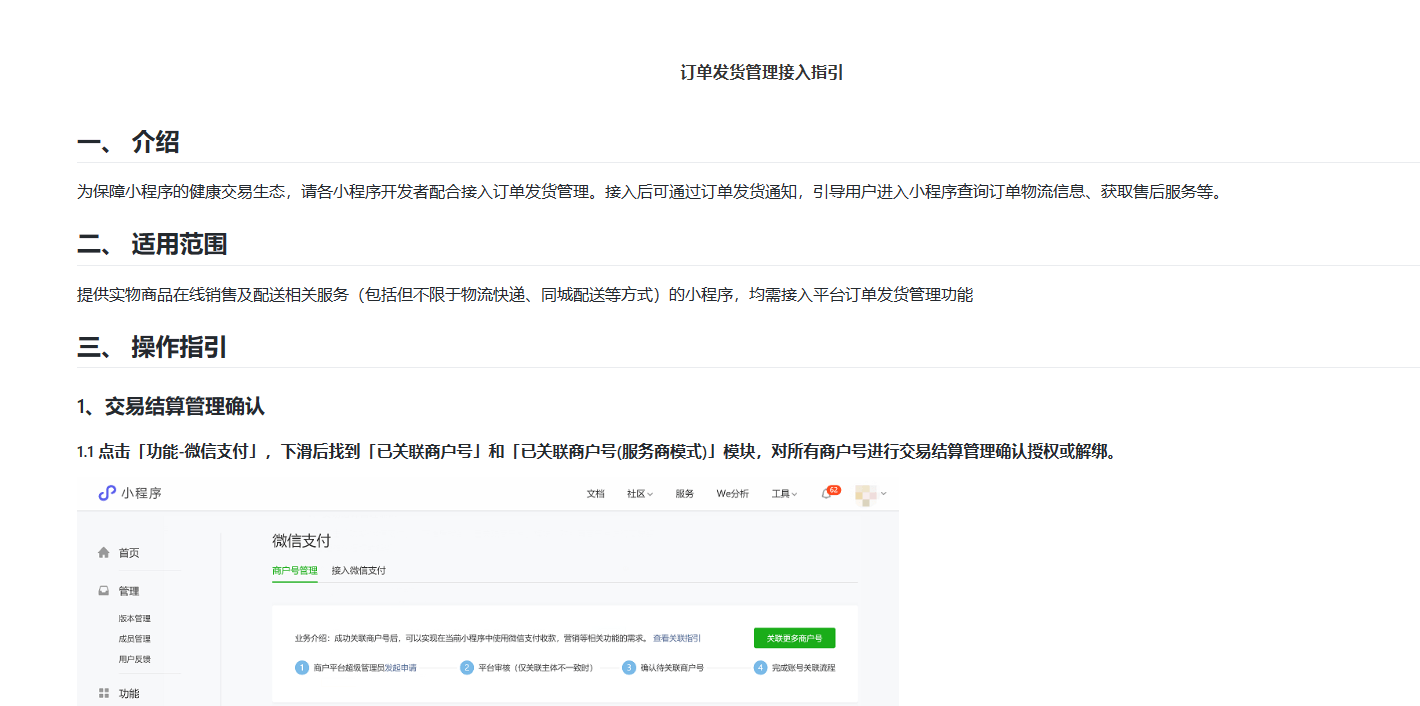
Task: Click the 二、适用范围 heading
Action: [x=152, y=244]
